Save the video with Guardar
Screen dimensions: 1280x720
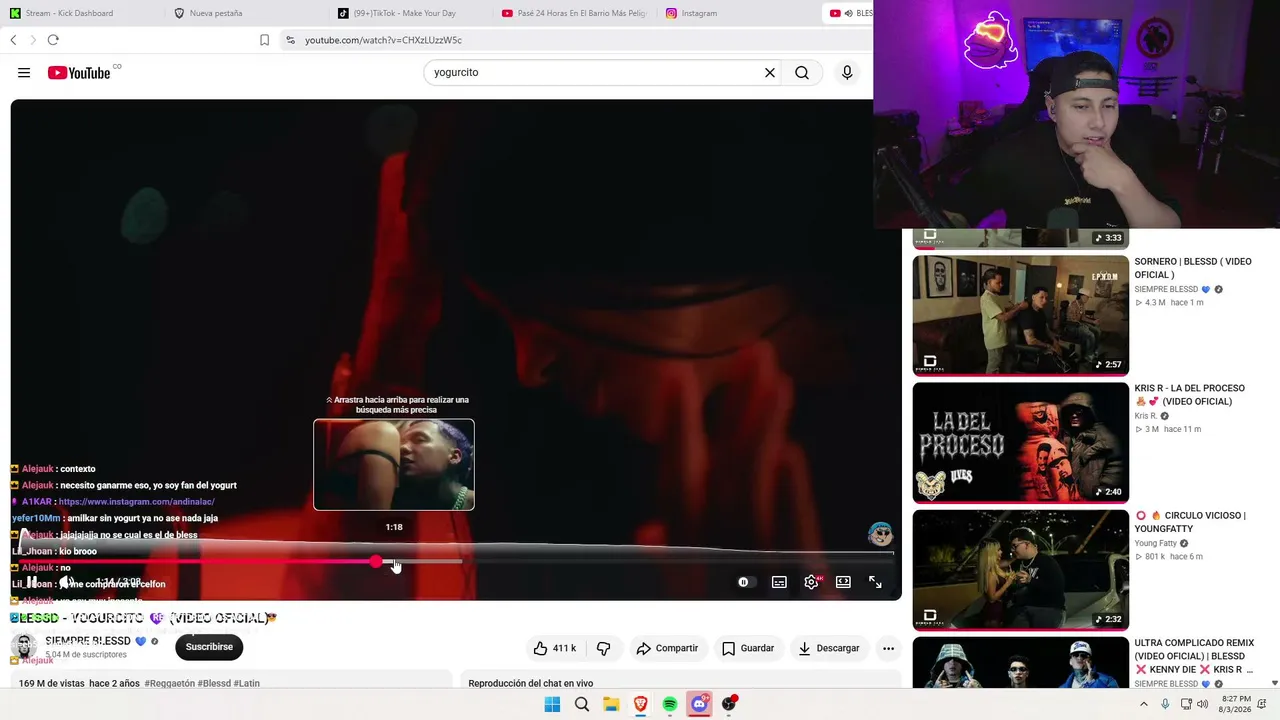tap(748, 648)
